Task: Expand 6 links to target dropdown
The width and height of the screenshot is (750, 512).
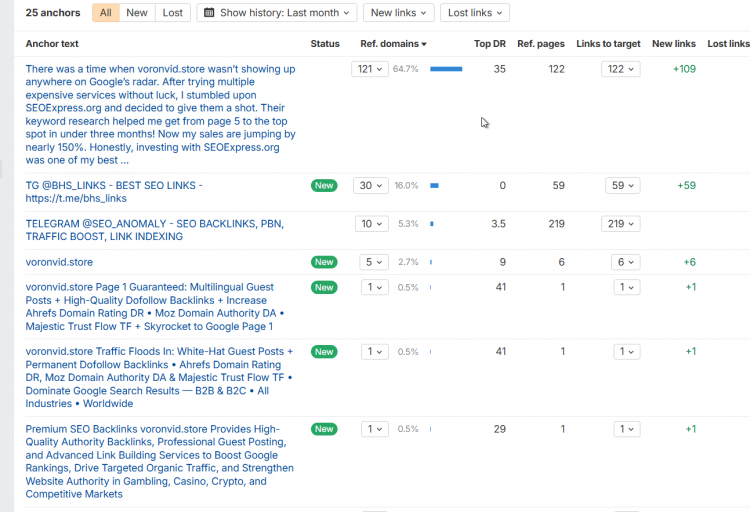Action: coord(626,262)
